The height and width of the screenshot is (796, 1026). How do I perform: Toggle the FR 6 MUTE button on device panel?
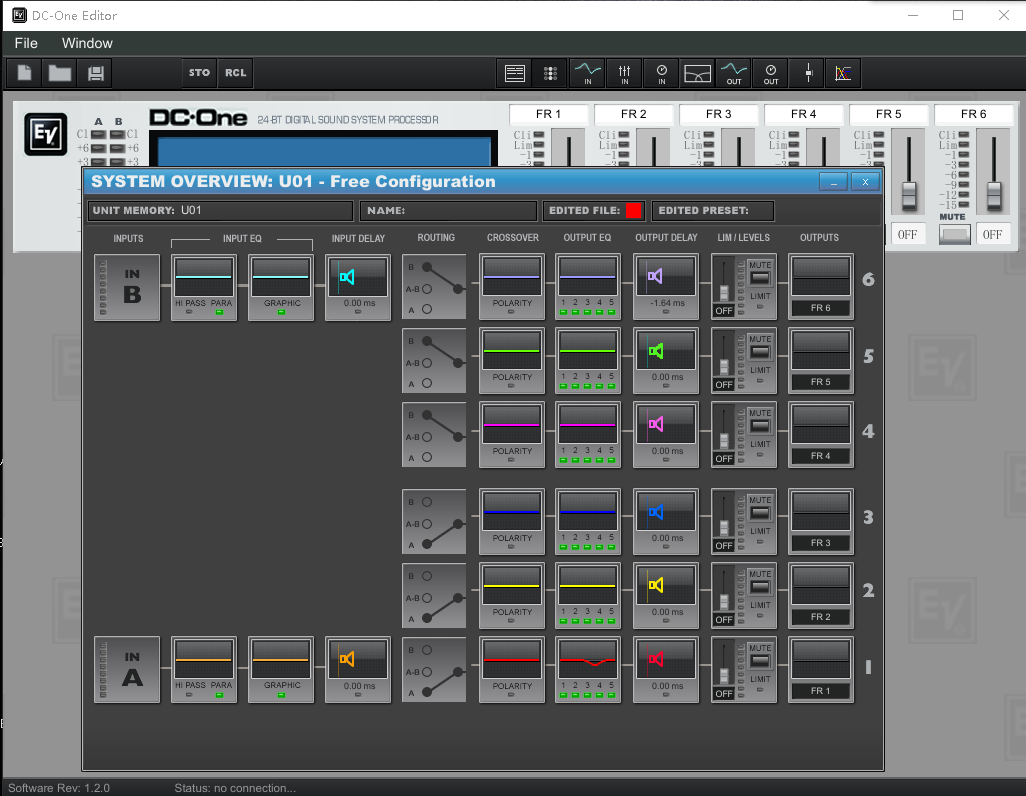(955, 234)
